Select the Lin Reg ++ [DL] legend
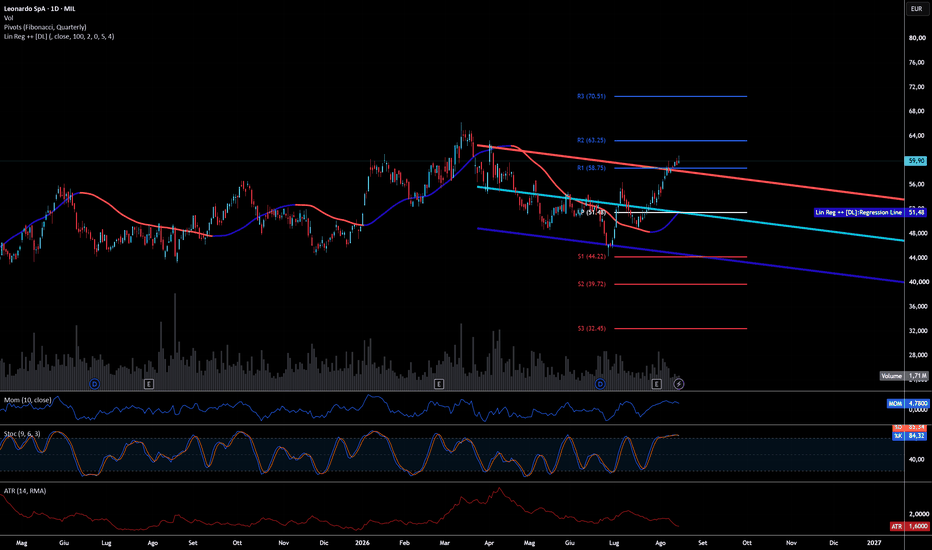The height and width of the screenshot is (550, 932). pyautogui.click(x=59, y=36)
